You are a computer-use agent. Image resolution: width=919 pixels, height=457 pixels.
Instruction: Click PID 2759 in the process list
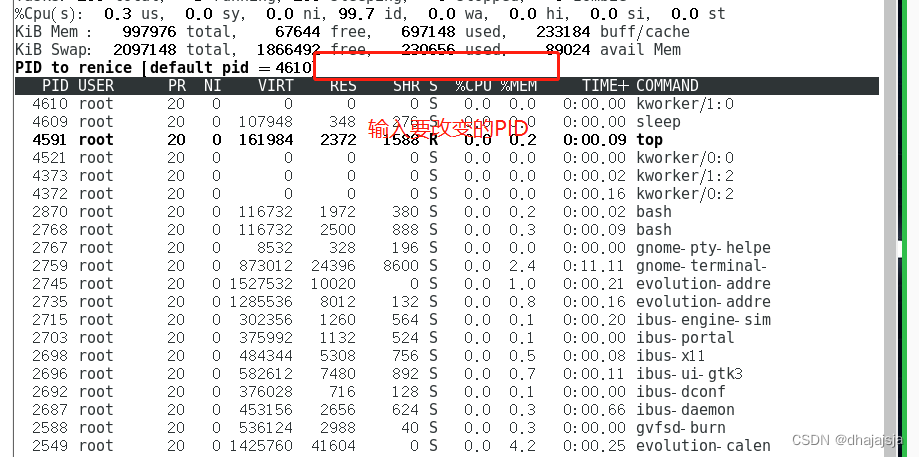click(x=50, y=266)
